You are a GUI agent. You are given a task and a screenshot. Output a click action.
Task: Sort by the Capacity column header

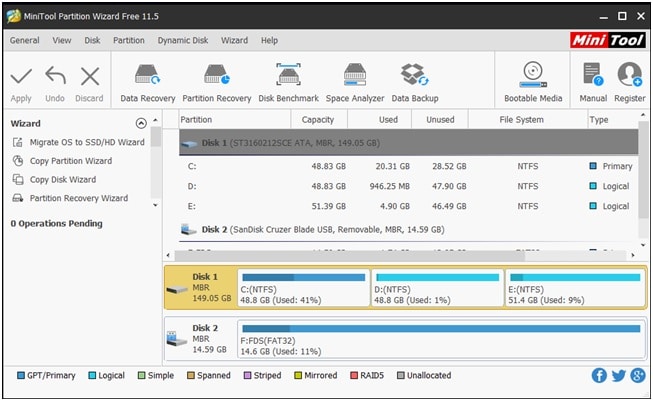pyautogui.click(x=319, y=120)
